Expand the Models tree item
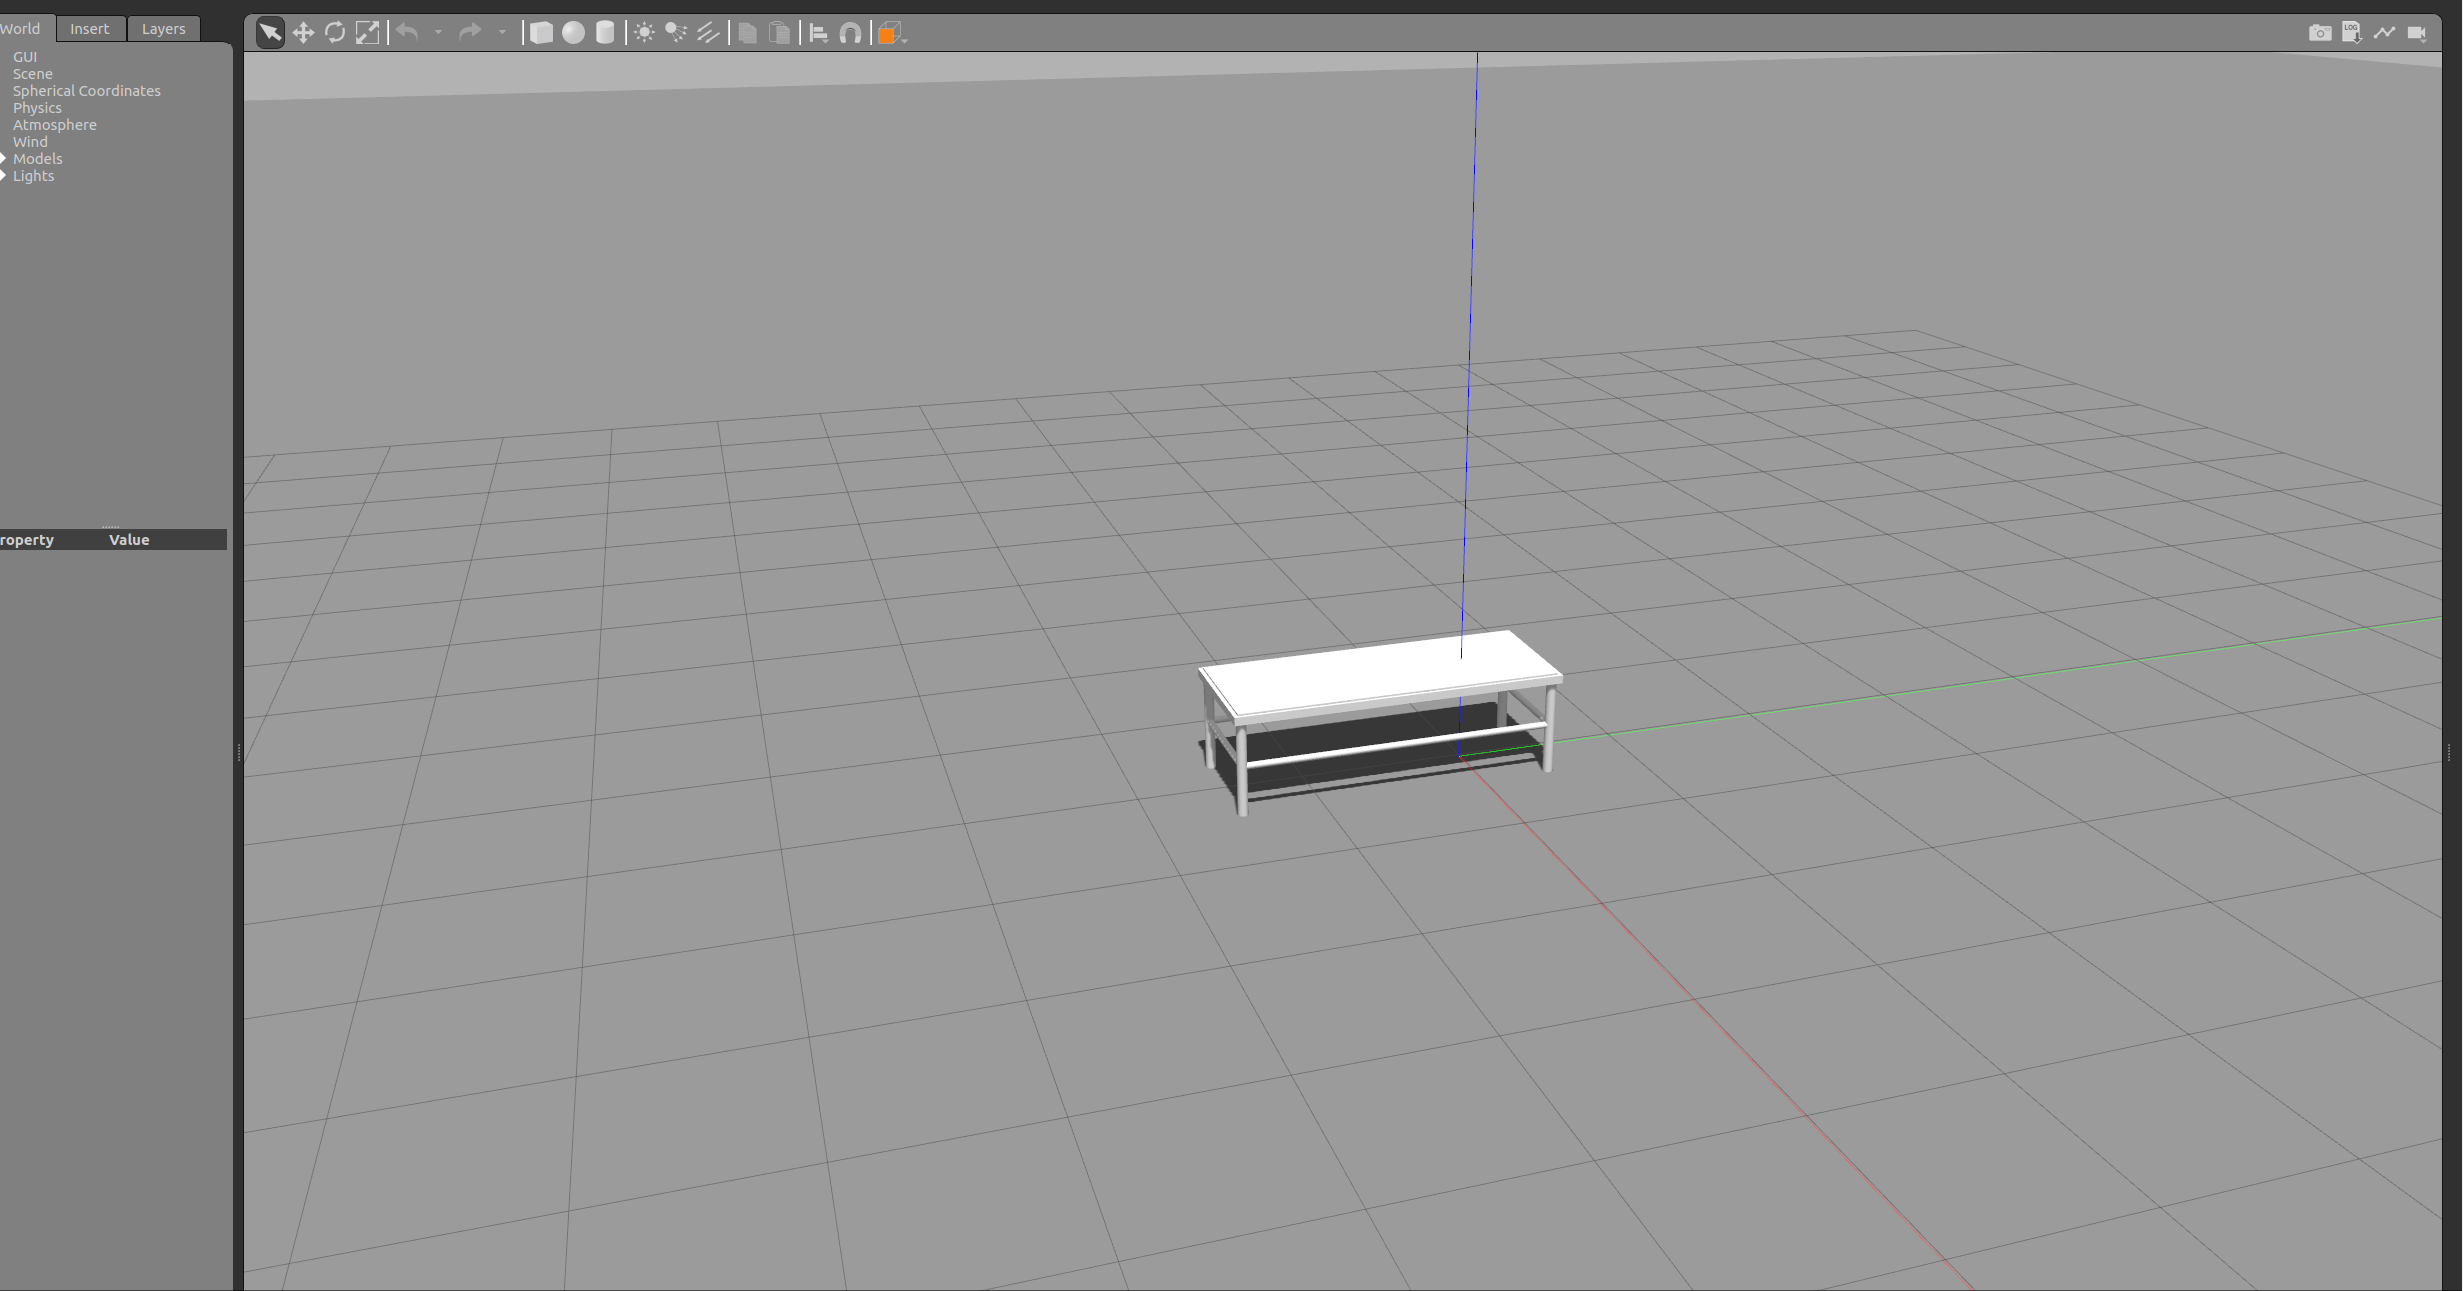 point(4,159)
